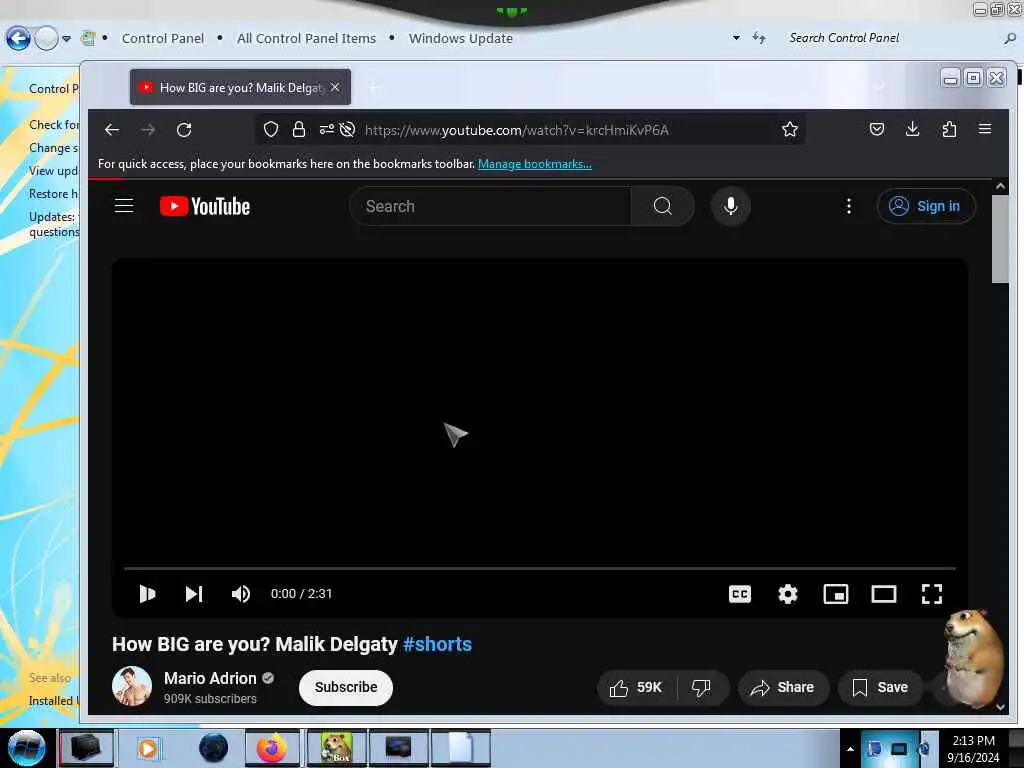Viewport: 1024px width, 768px height.
Task: Save the video to a playlist
Action: click(880, 687)
